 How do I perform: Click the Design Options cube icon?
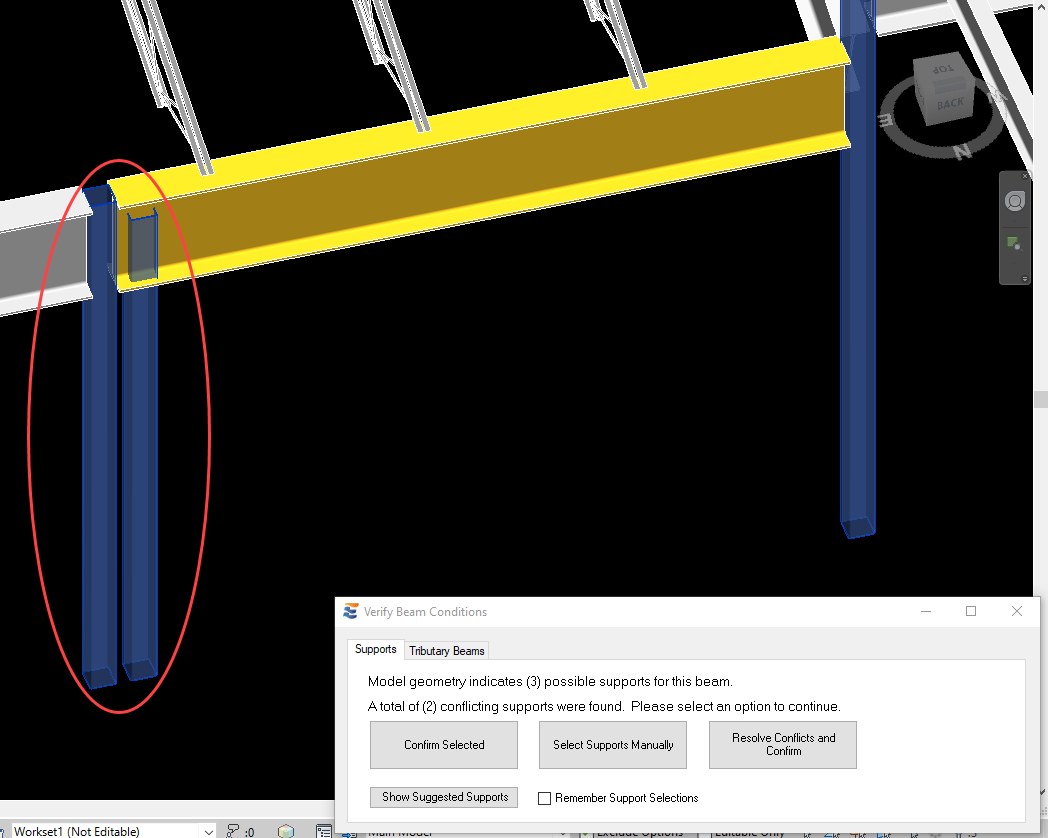tap(287, 831)
